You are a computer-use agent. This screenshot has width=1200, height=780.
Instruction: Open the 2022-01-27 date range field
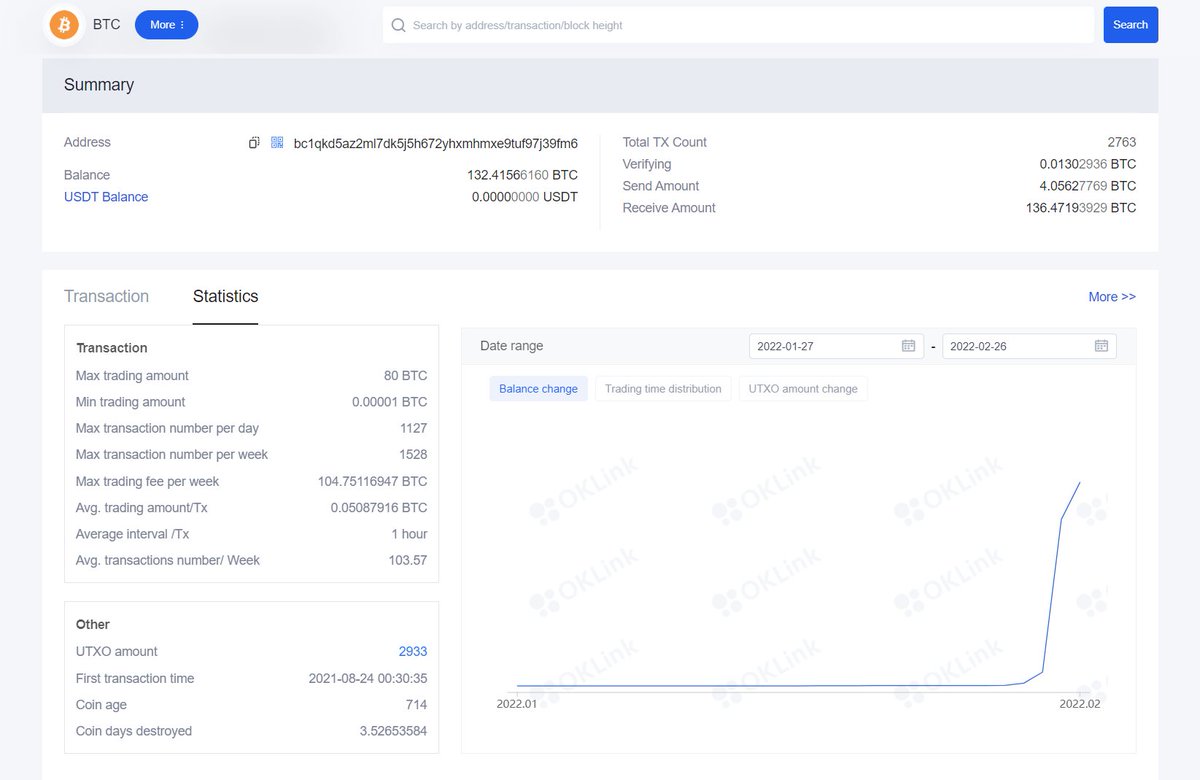[820, 345]
